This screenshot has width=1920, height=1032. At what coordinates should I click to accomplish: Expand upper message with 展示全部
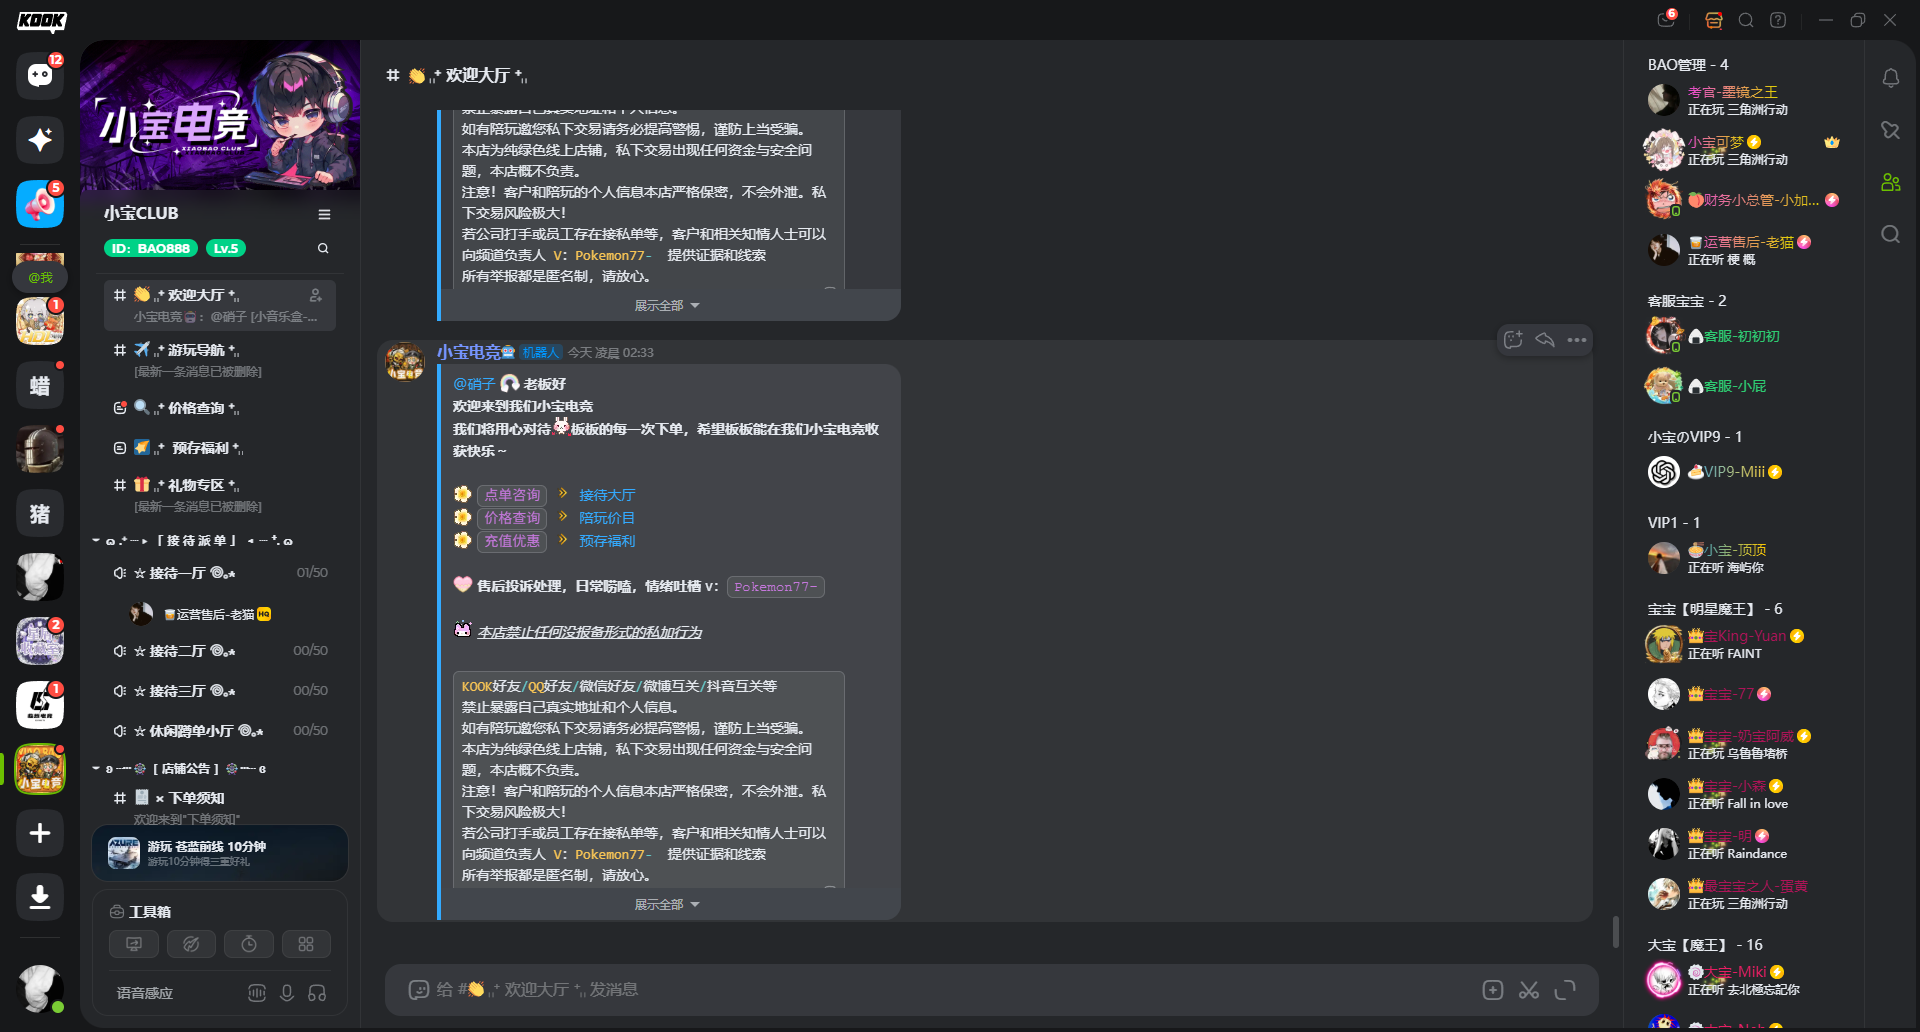pyautogui.click(x=667, y=306)
